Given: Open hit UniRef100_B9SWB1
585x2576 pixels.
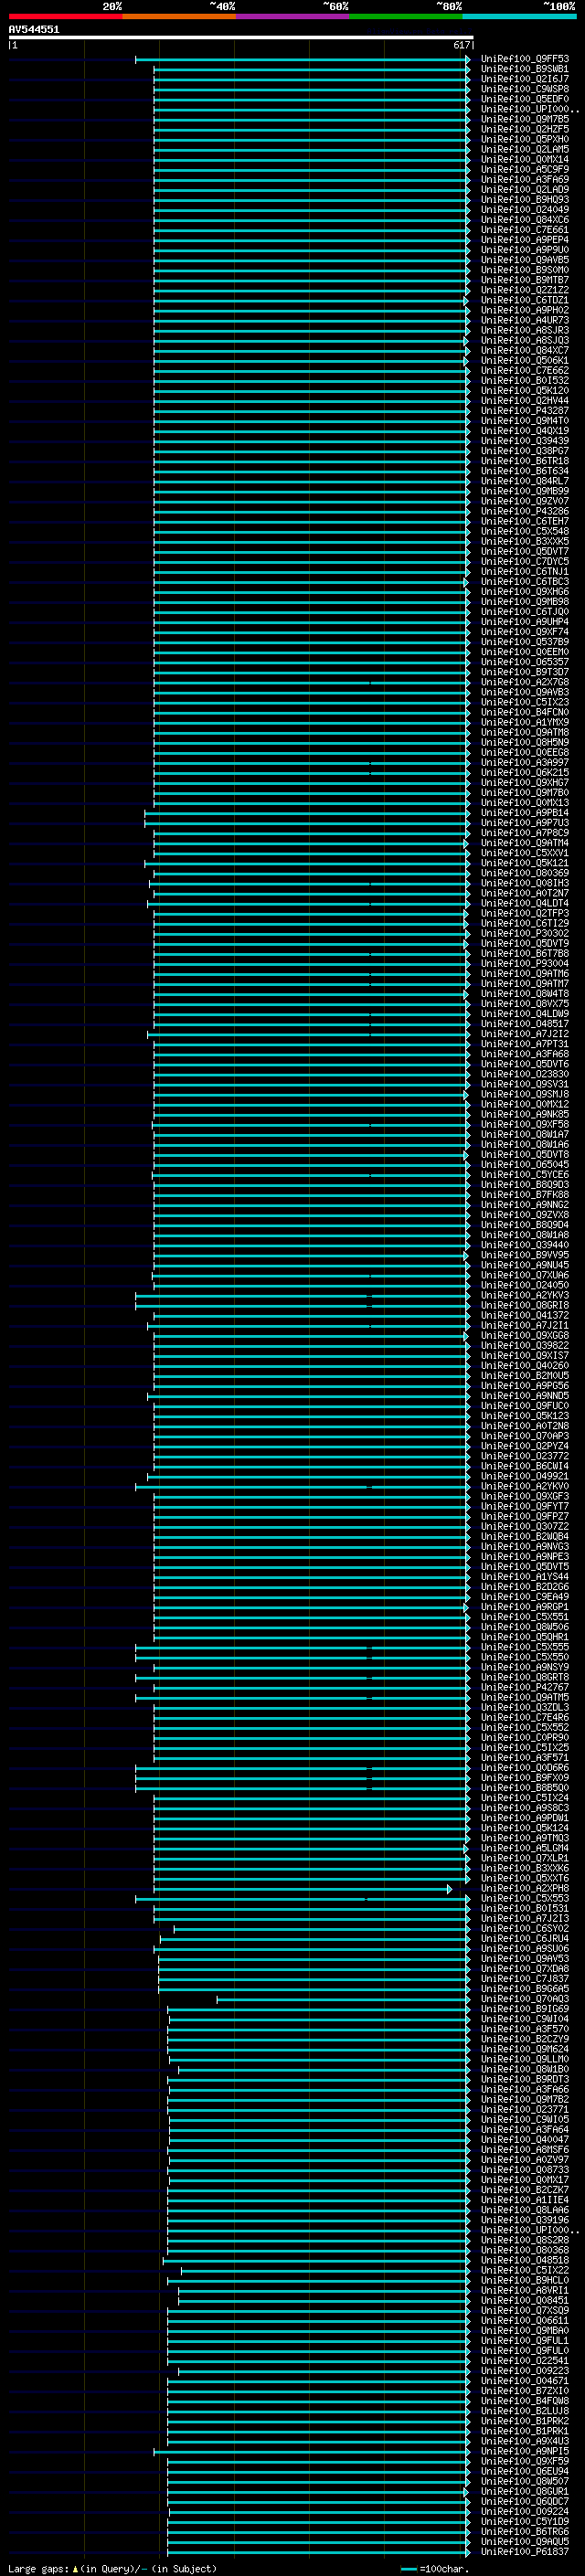Looking at the screenshot, I should coord(525,69).
